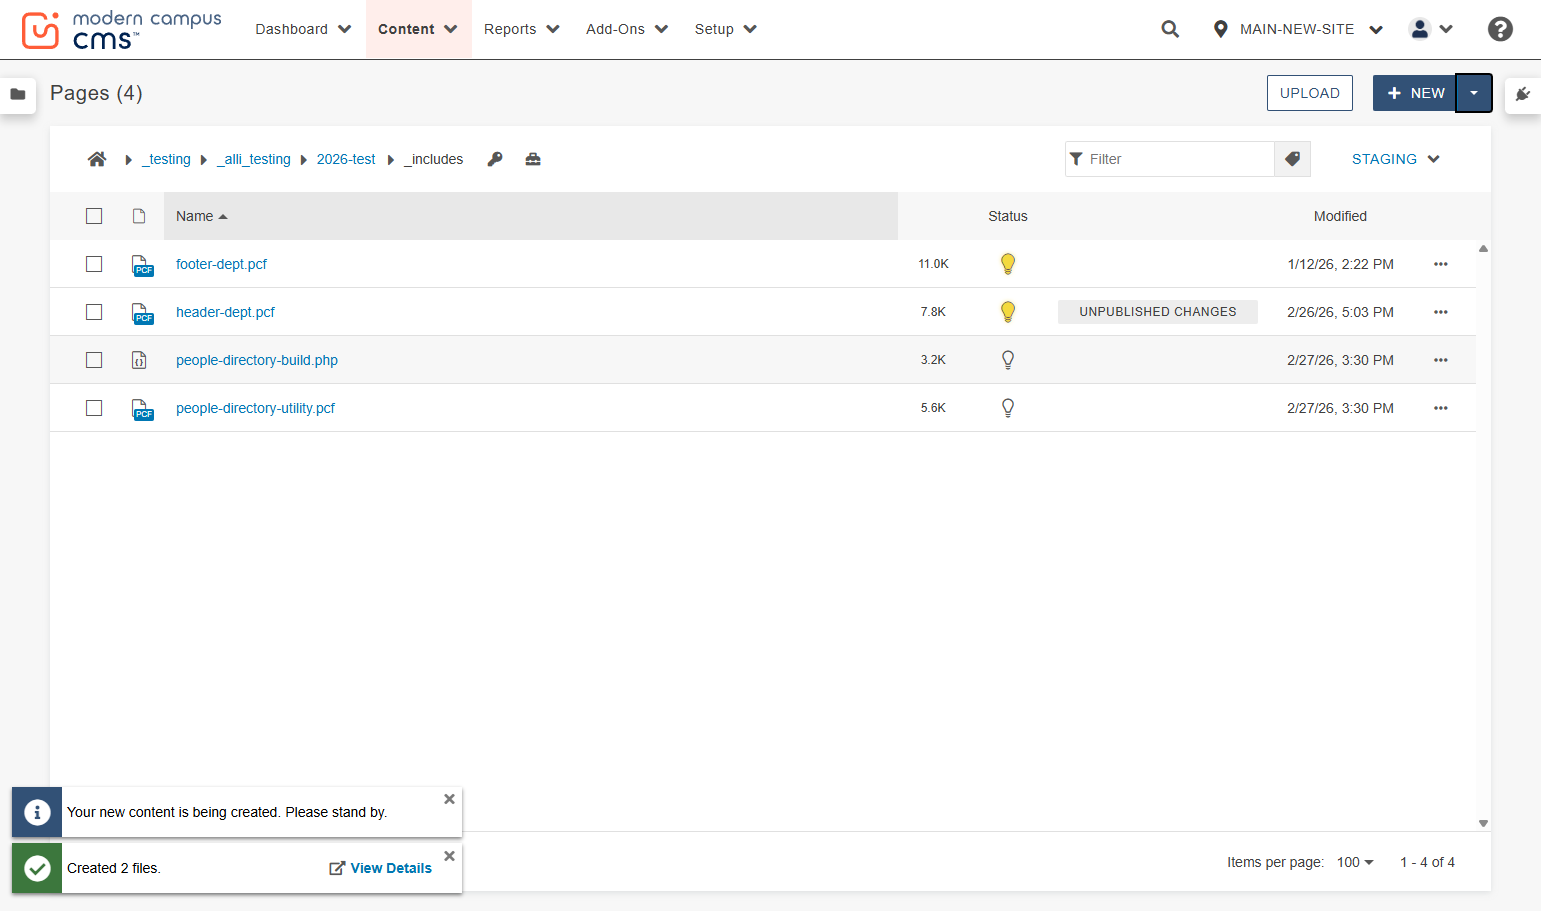Open more actions for people-directory-utility.pcf
Screen dimensions: 1541x911
click(x=1441, y=408)
